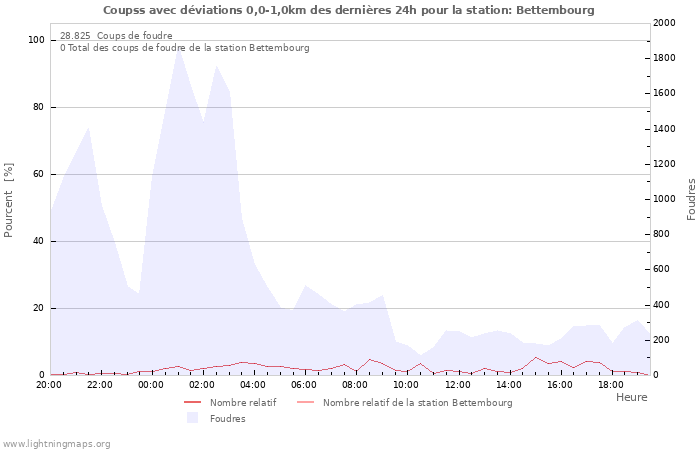Click the 02:00 time axis label
Viewport: 700px width, 450px height.
tap(202, 385)
